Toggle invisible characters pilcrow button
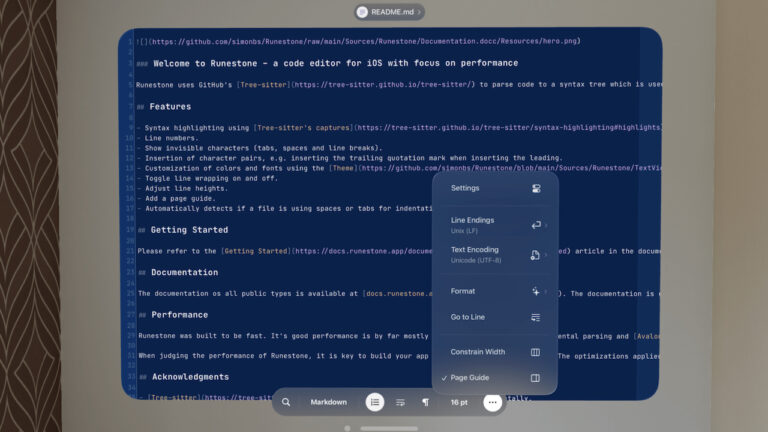Screen dimensions: 768x432 click(x=426, y=402)
